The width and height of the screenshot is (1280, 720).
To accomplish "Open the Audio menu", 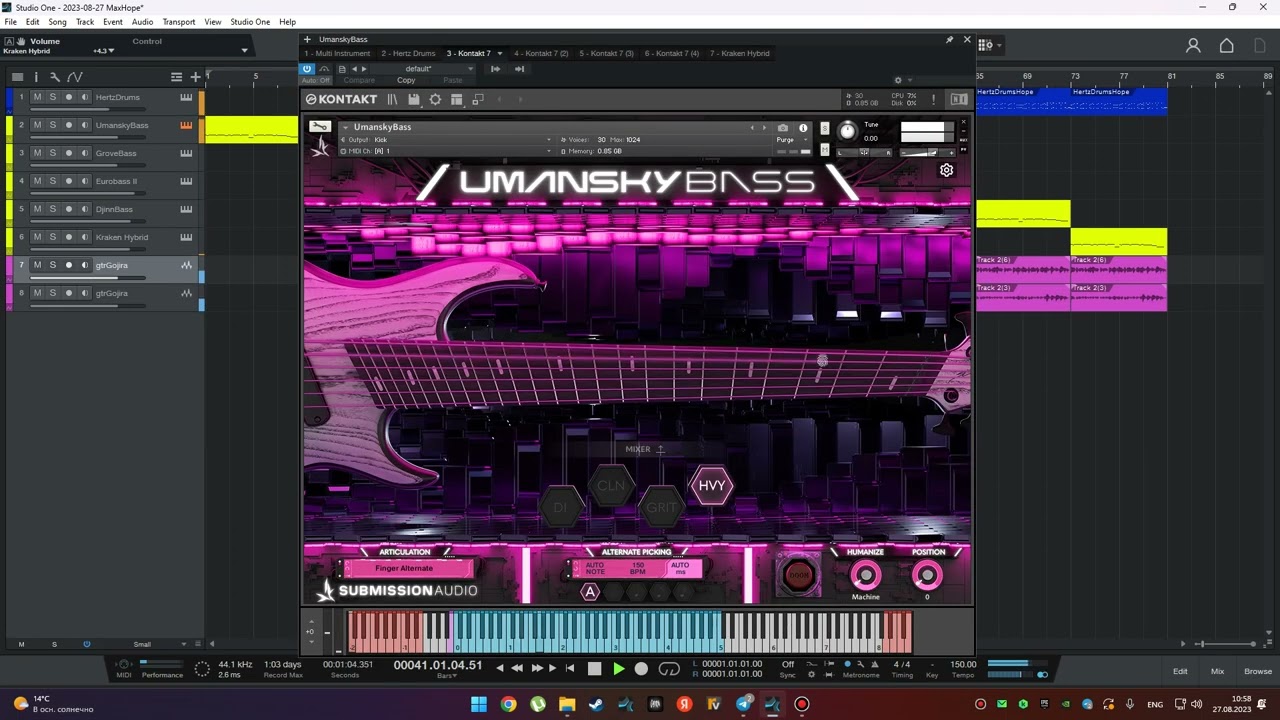I will pyautogui.click(x=143, y=22).
